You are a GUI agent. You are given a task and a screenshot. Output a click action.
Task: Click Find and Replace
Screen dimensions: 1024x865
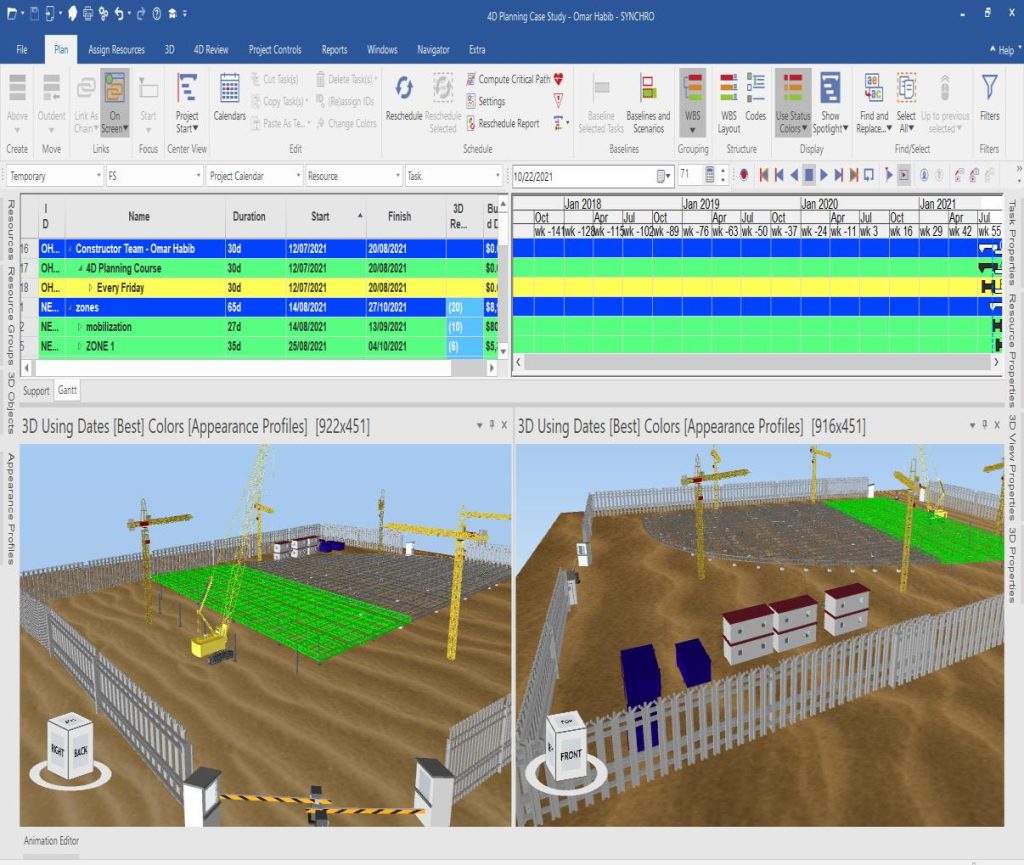point(873,102)
